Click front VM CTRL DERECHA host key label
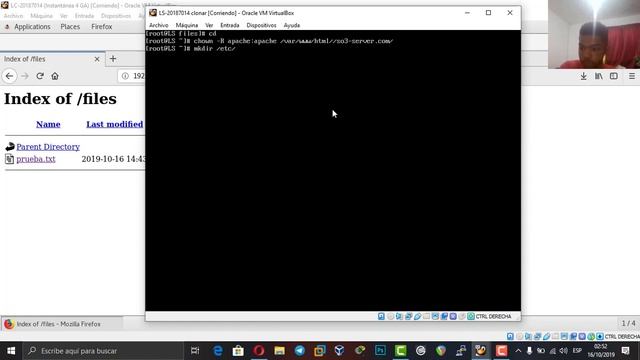 pyautogui.click(x=493, y=316)
